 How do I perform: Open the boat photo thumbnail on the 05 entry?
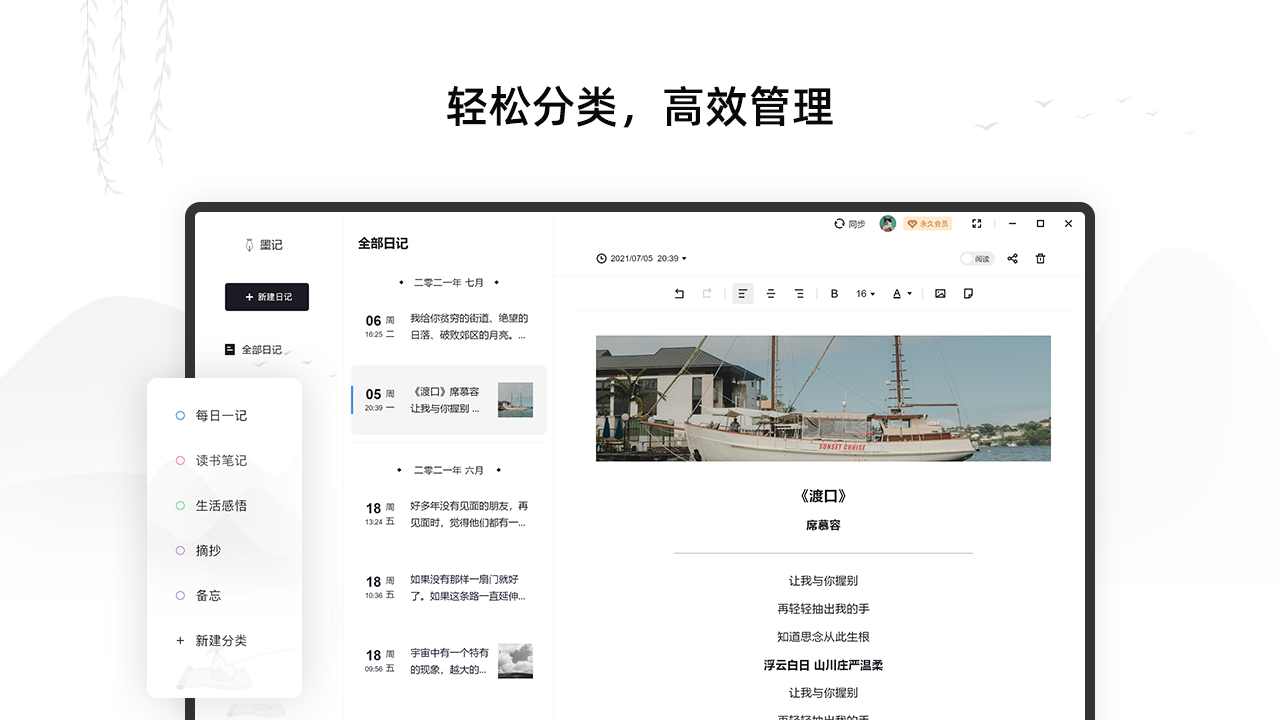coord(515,400)
